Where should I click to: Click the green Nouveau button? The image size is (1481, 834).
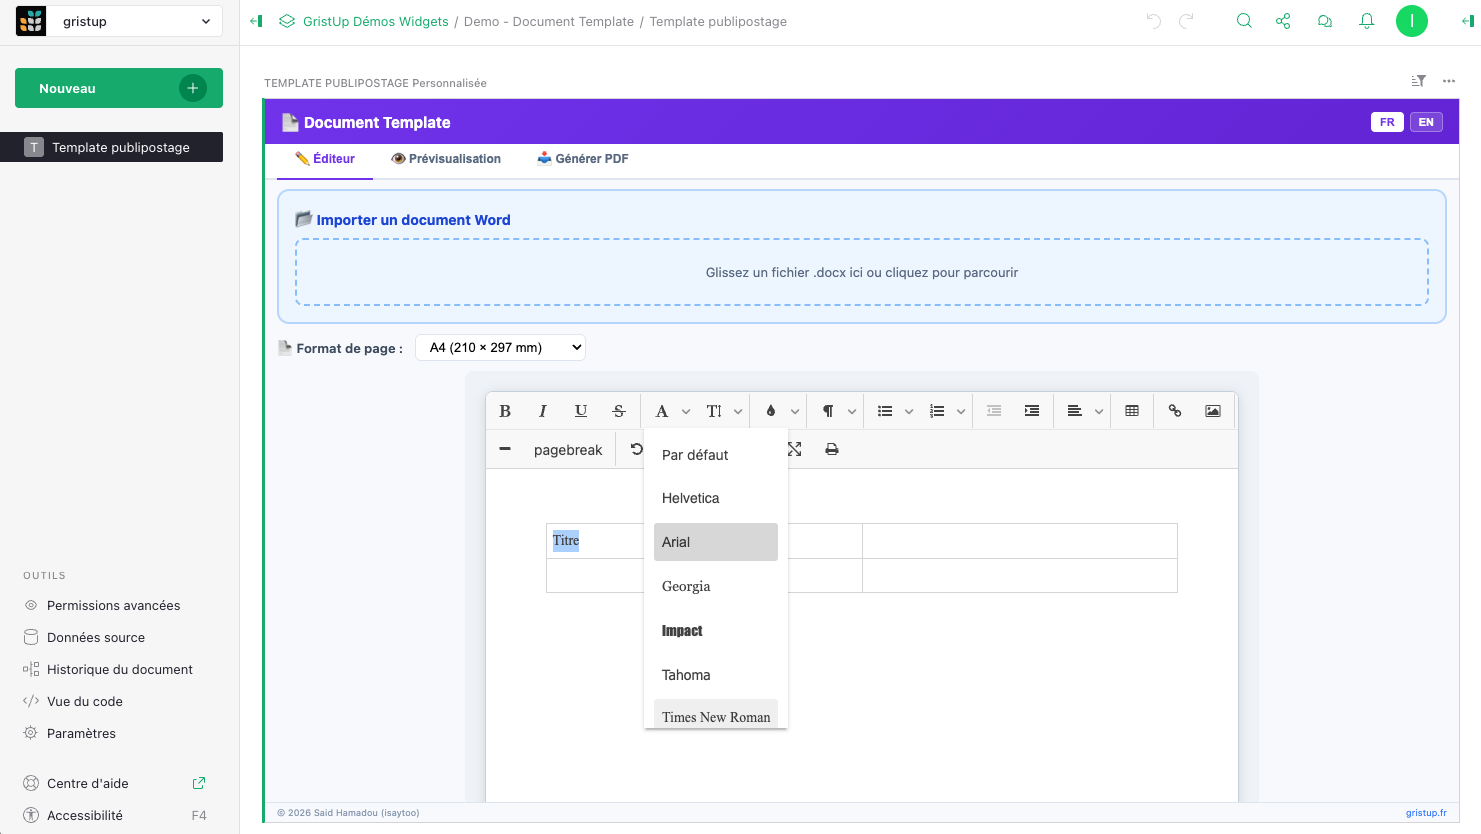[118, 89]
